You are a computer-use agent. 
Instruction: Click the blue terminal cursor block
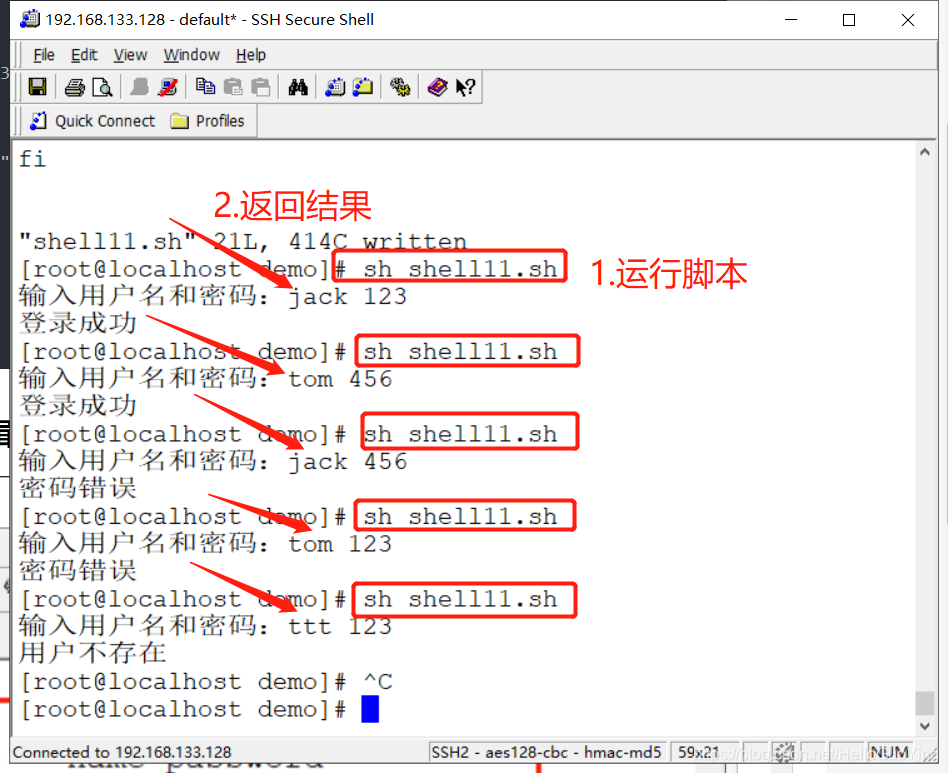tap(370, 709)
